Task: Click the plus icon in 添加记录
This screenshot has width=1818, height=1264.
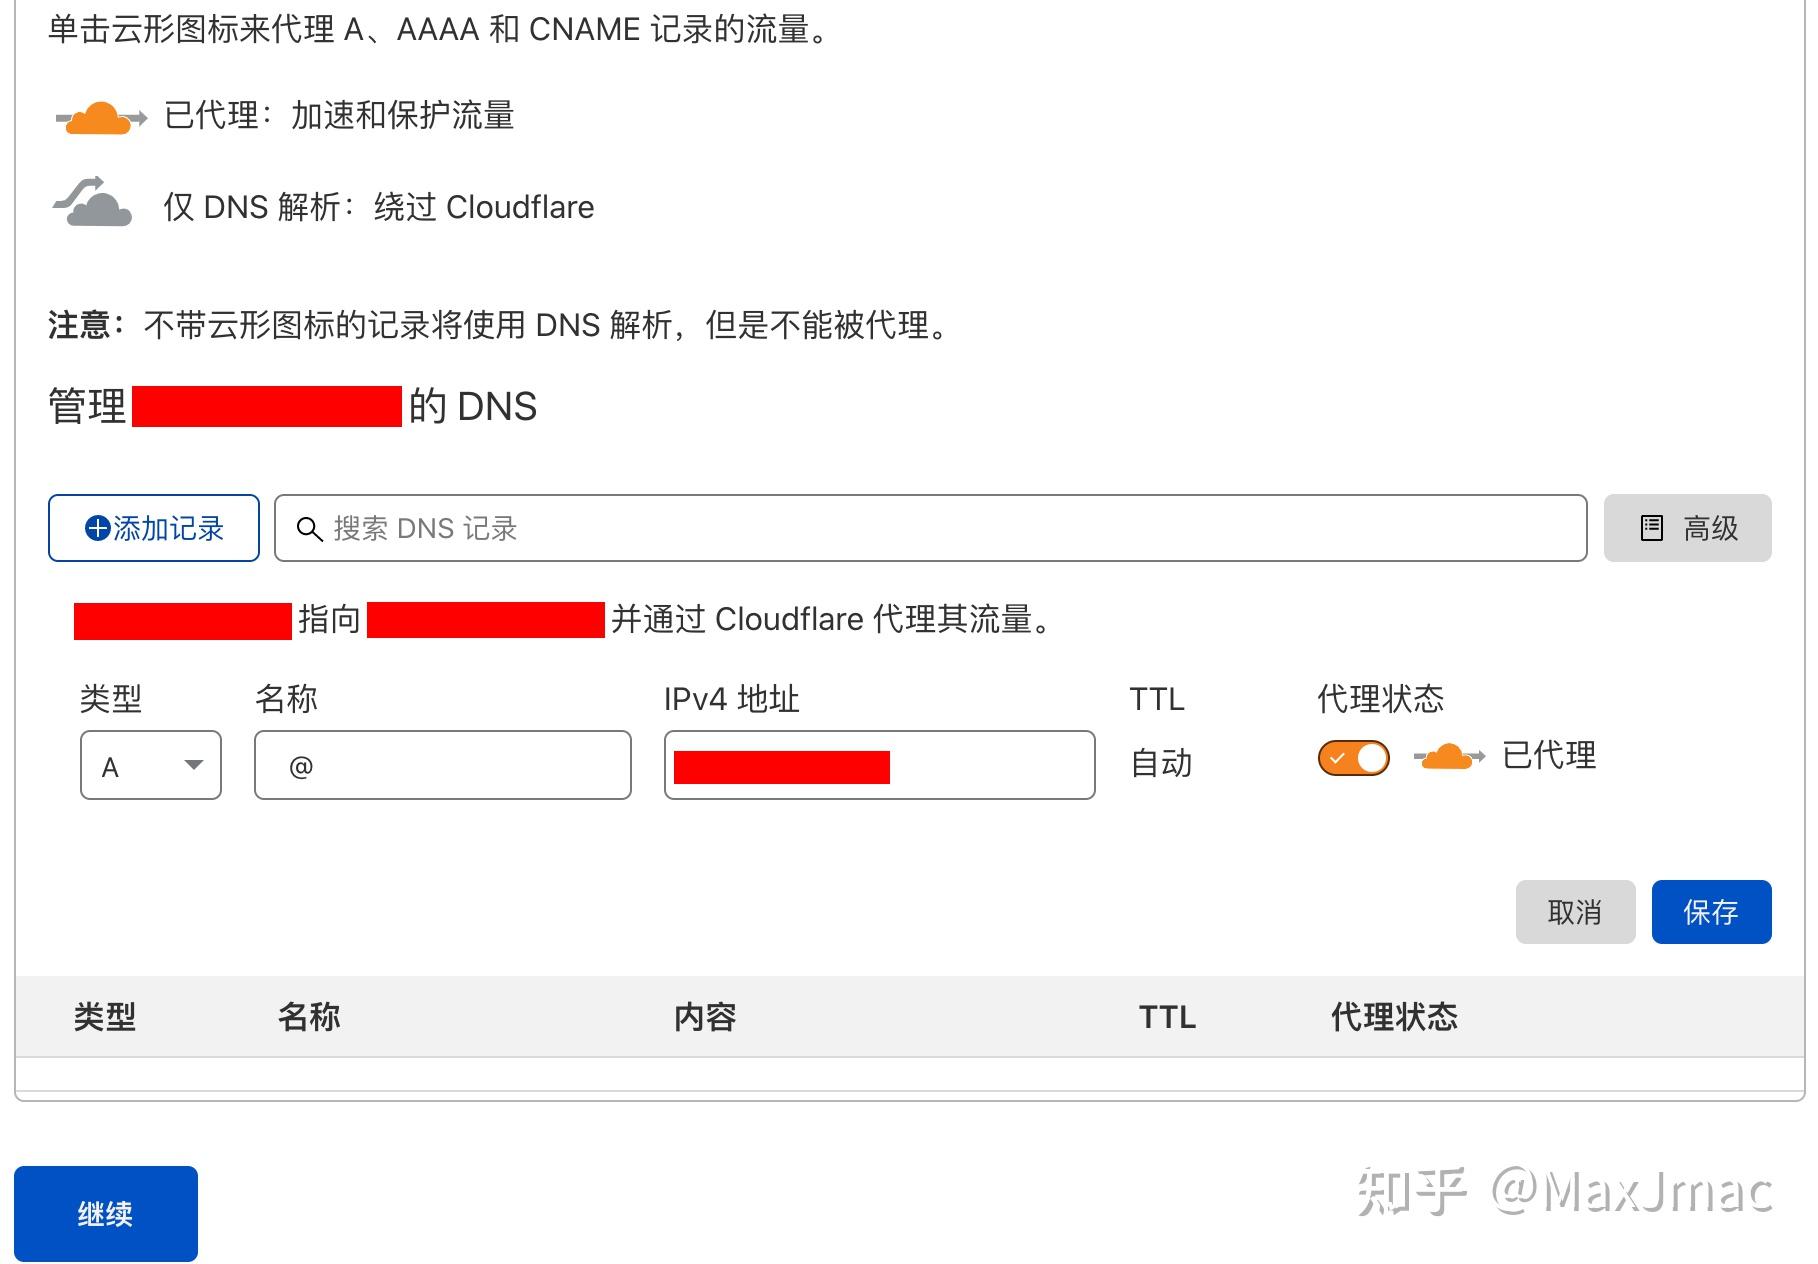Action: click(x=98, y=528)
